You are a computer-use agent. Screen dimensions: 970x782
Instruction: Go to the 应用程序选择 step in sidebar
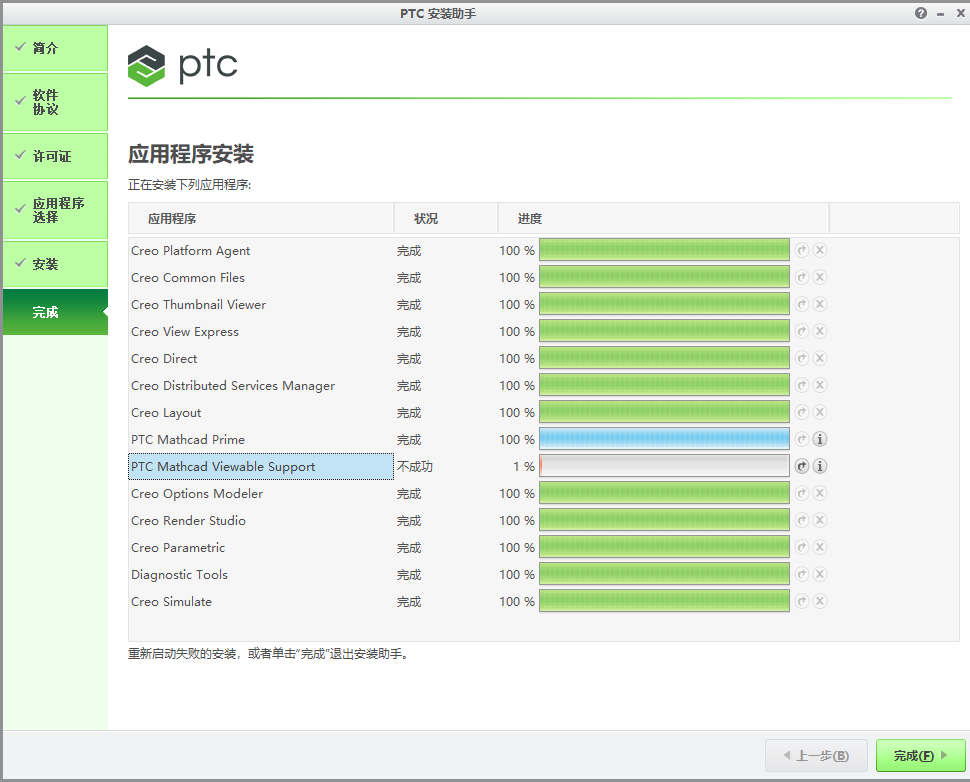tap(55, 210)
